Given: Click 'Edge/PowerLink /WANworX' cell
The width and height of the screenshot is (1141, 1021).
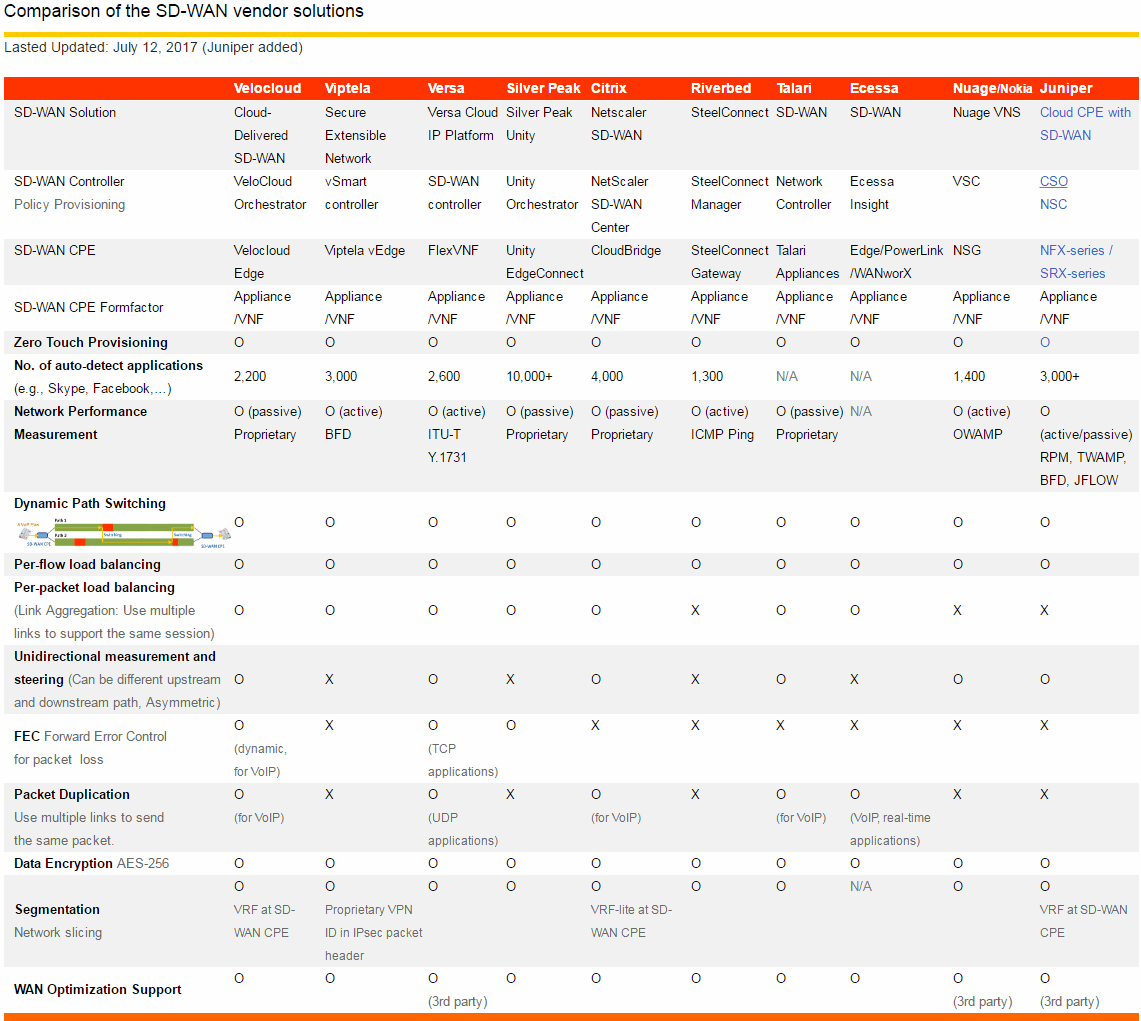Looking at the screenshot, I should (896, 262).
